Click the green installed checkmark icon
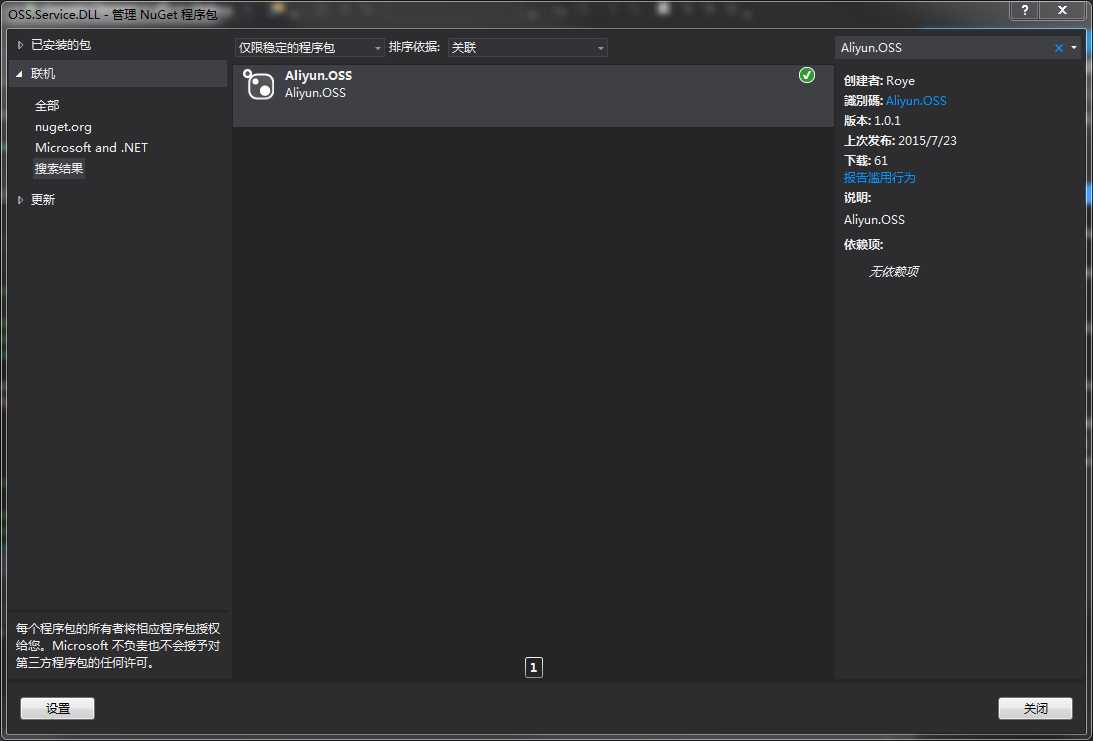This screenshot has height=741, width=1093. click(x=807, y=75)
